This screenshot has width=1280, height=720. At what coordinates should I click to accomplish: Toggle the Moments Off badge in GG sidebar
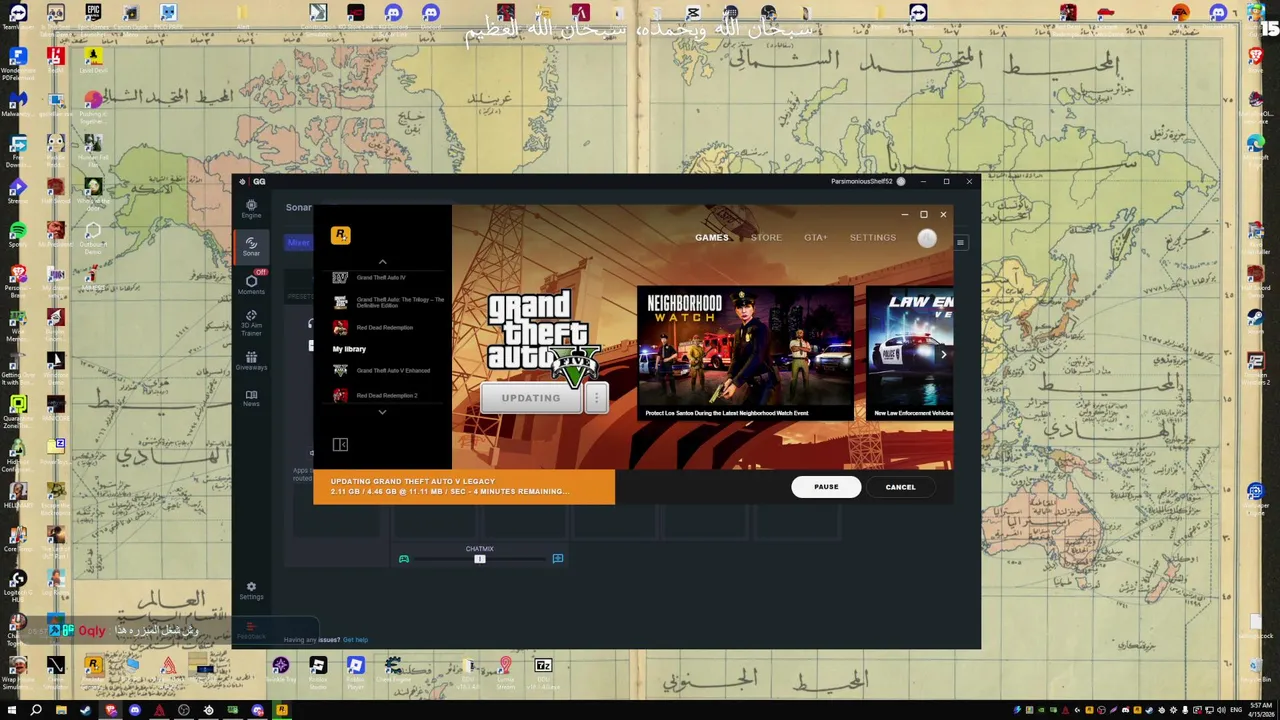pos(260,272)
